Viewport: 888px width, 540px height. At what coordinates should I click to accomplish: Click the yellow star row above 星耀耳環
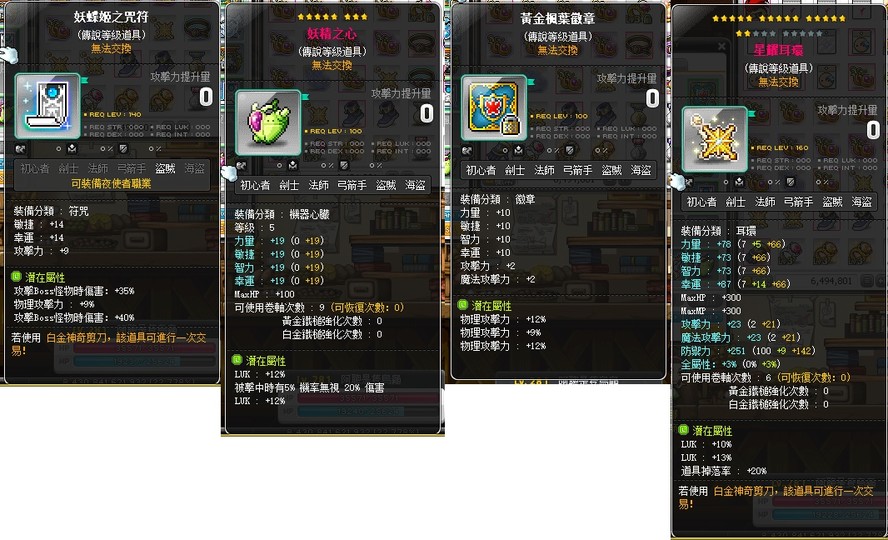pos(779,18)
